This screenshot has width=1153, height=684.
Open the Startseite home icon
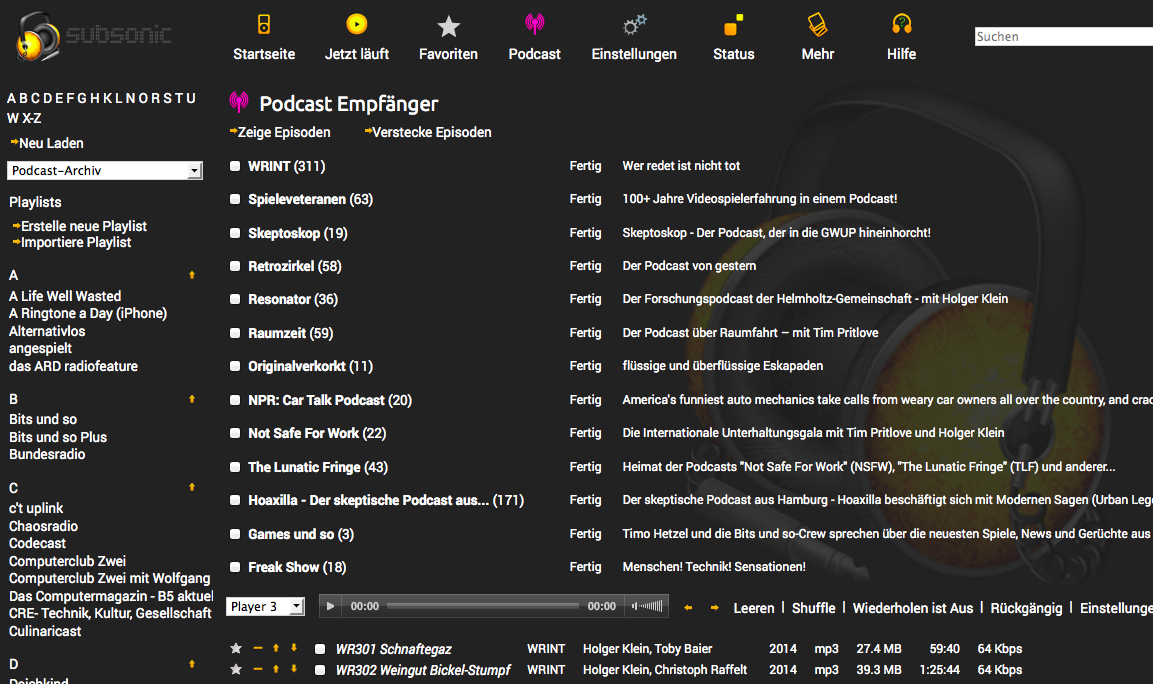click(x=264, y=24)
